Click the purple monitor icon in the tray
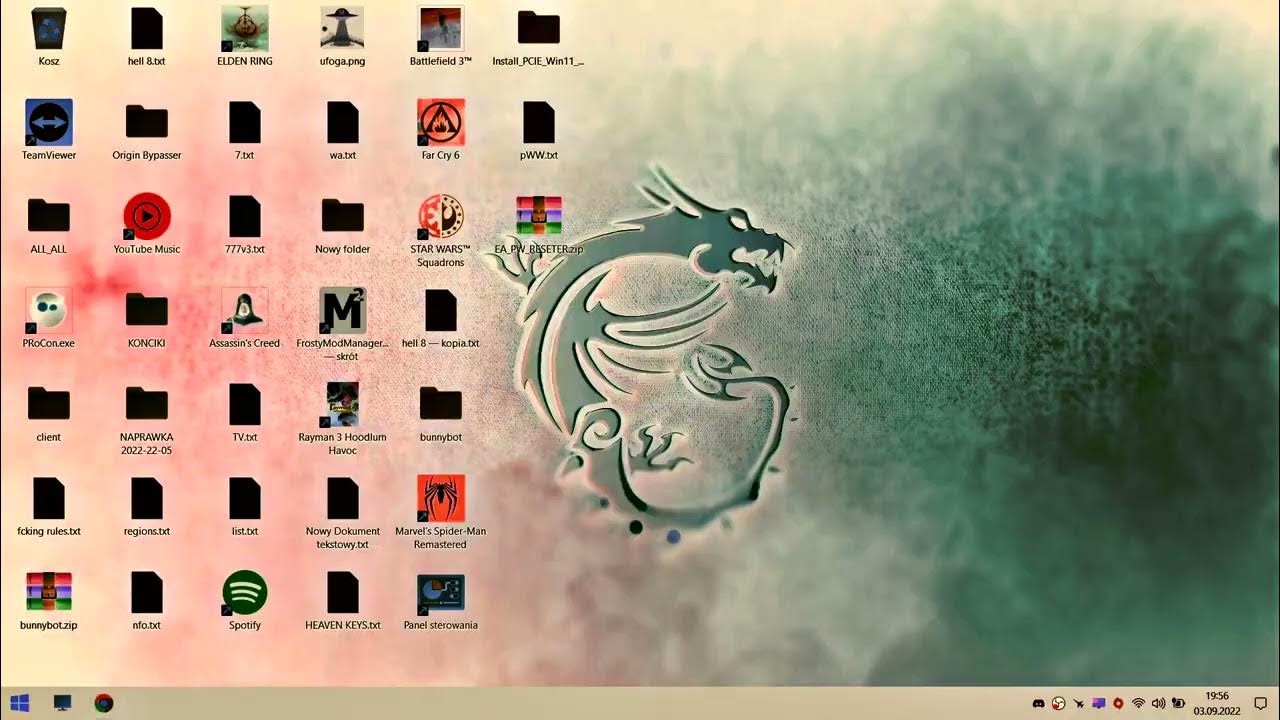The image size is (1280, 720). [1098, 704]
